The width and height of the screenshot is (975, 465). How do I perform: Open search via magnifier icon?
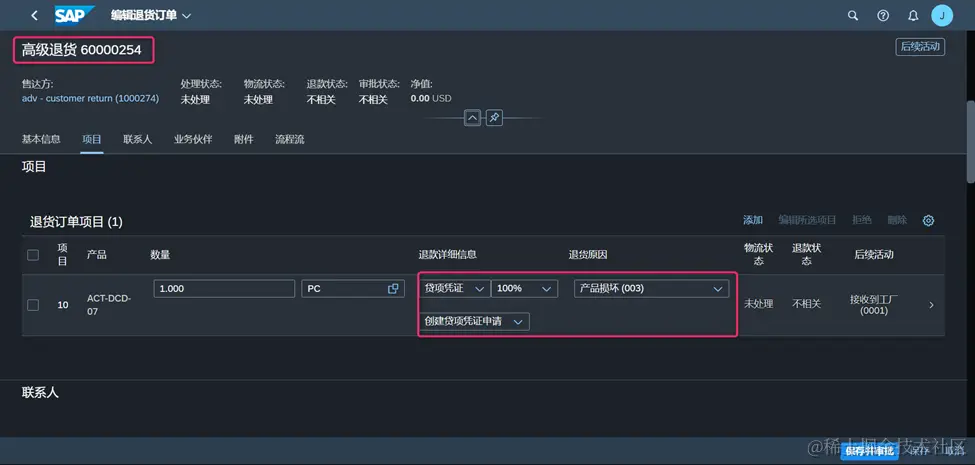coord(853,16)
